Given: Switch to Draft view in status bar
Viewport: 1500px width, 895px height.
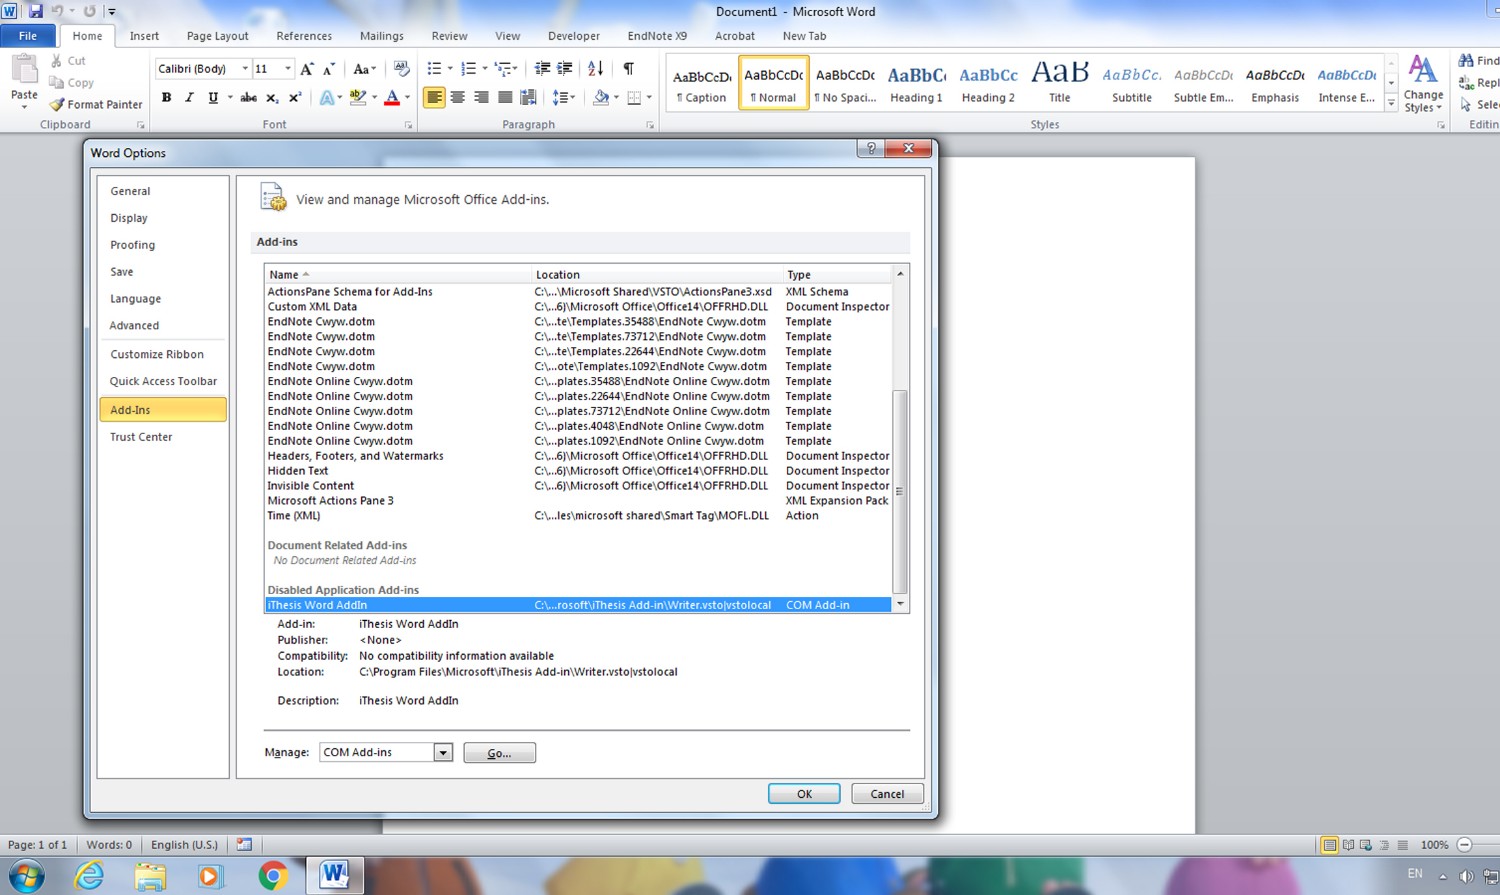Looking at the screenshot, I should pos(1402,845).
